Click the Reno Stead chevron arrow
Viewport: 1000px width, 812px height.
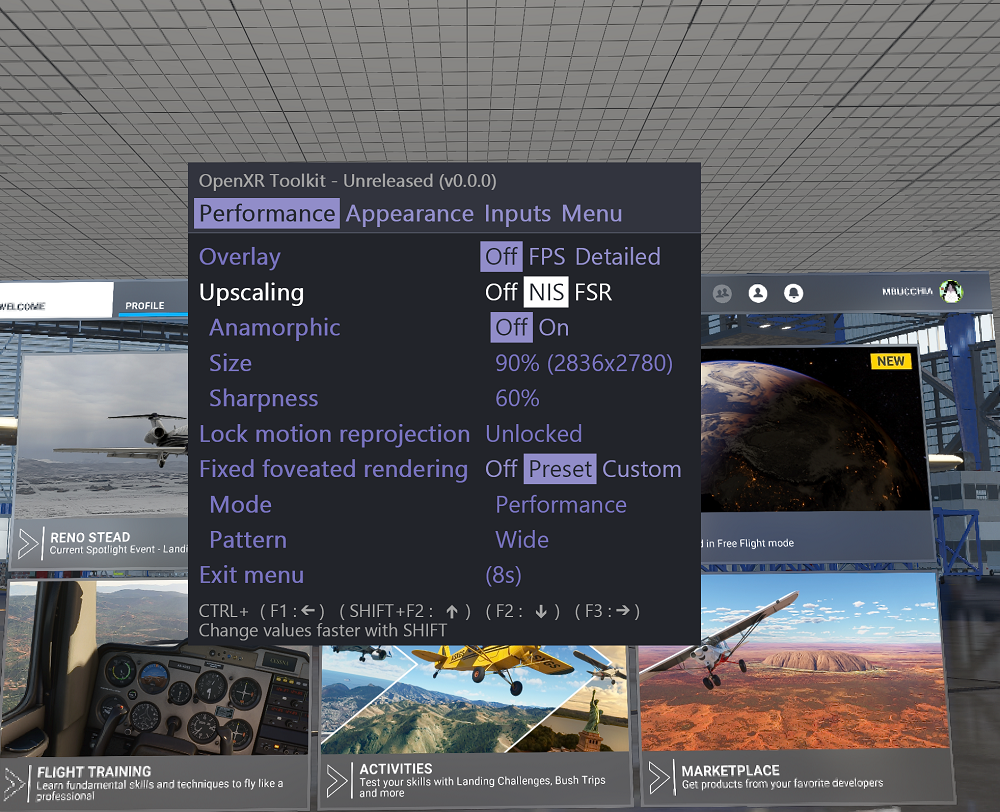tap(27, 541)
